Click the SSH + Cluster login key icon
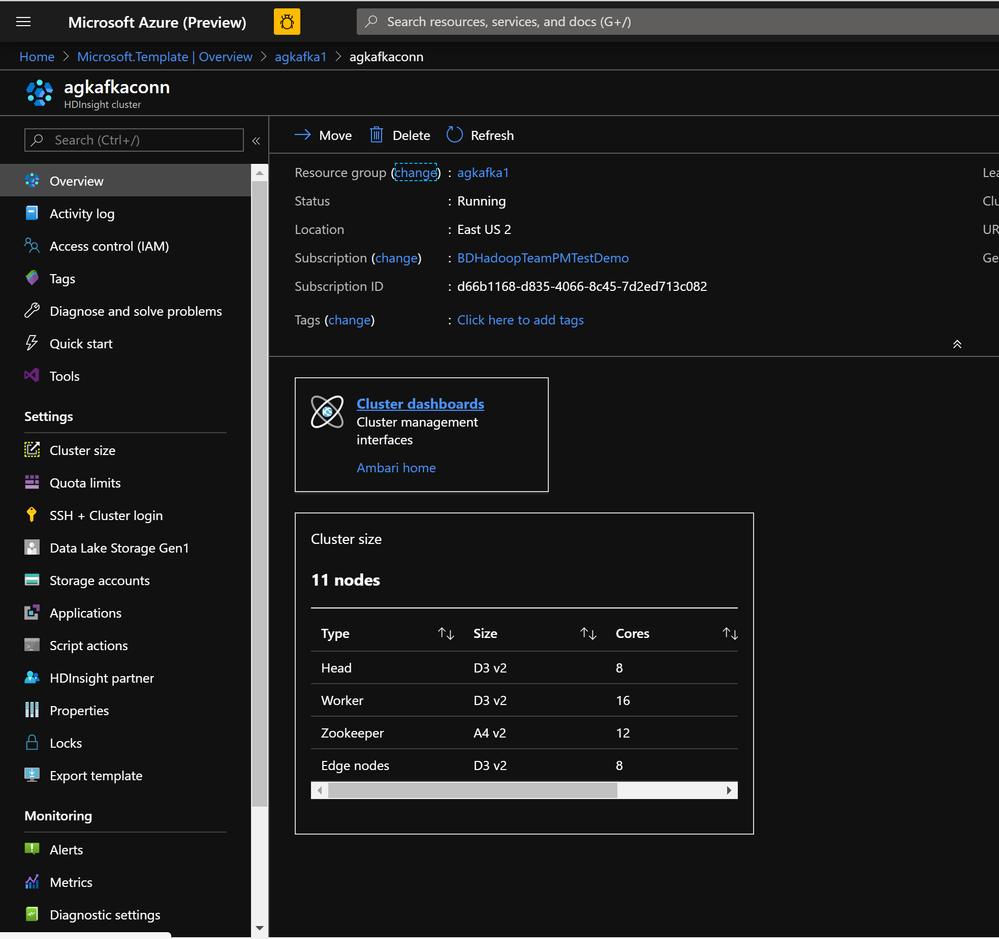 (32, 515)
